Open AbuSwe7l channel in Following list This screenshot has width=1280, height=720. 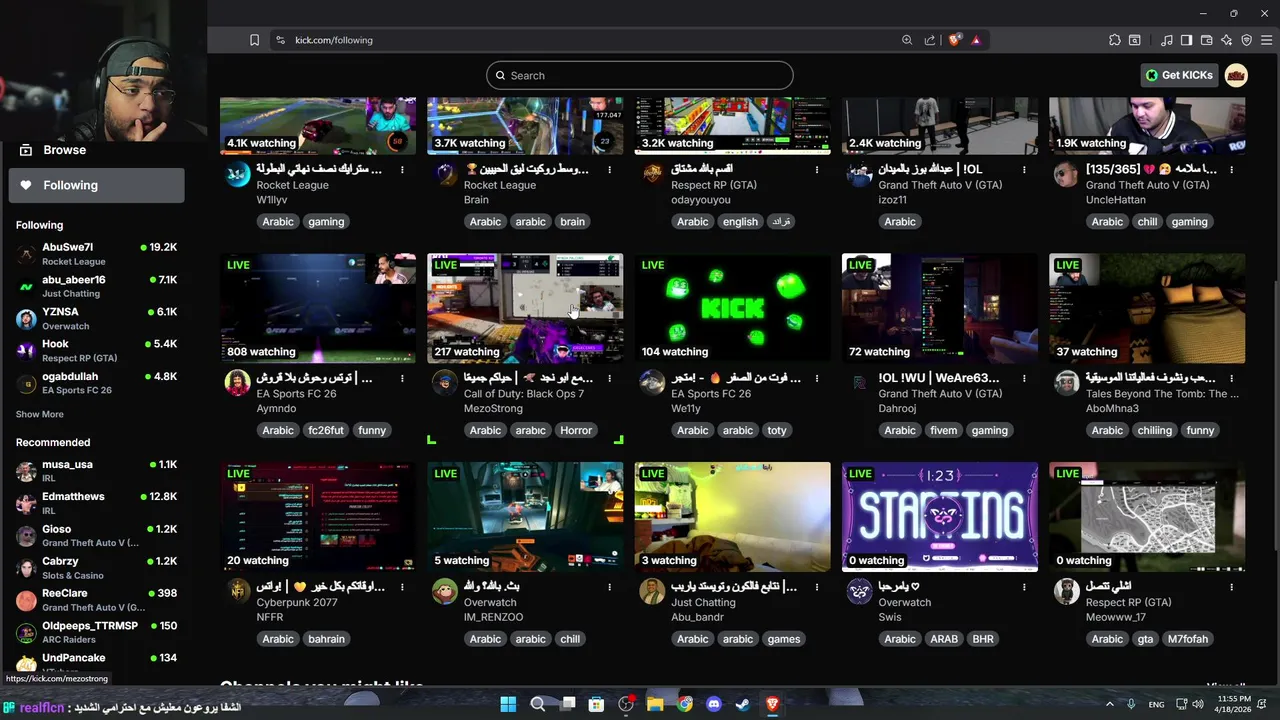coord(96,254)
